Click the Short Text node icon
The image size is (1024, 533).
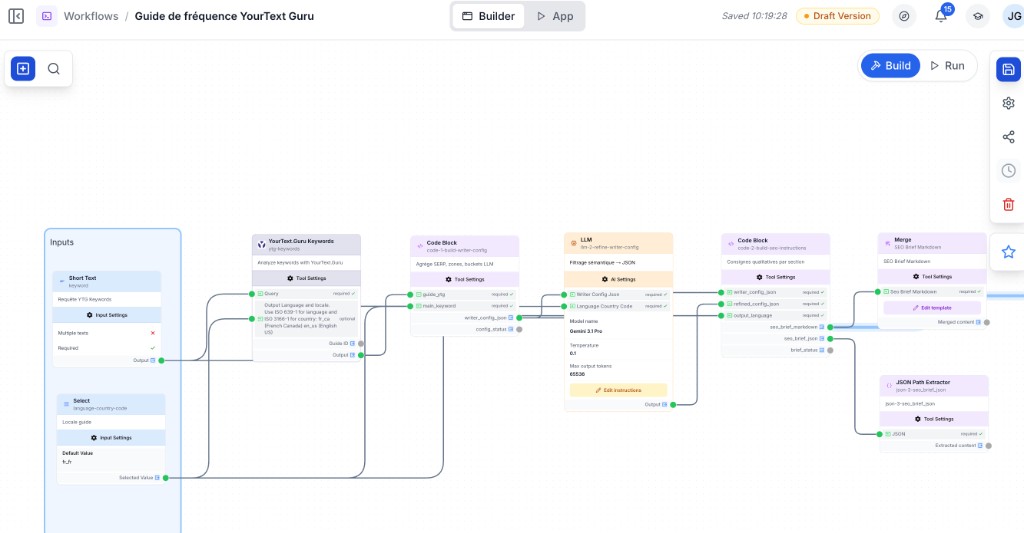[62, 281]
